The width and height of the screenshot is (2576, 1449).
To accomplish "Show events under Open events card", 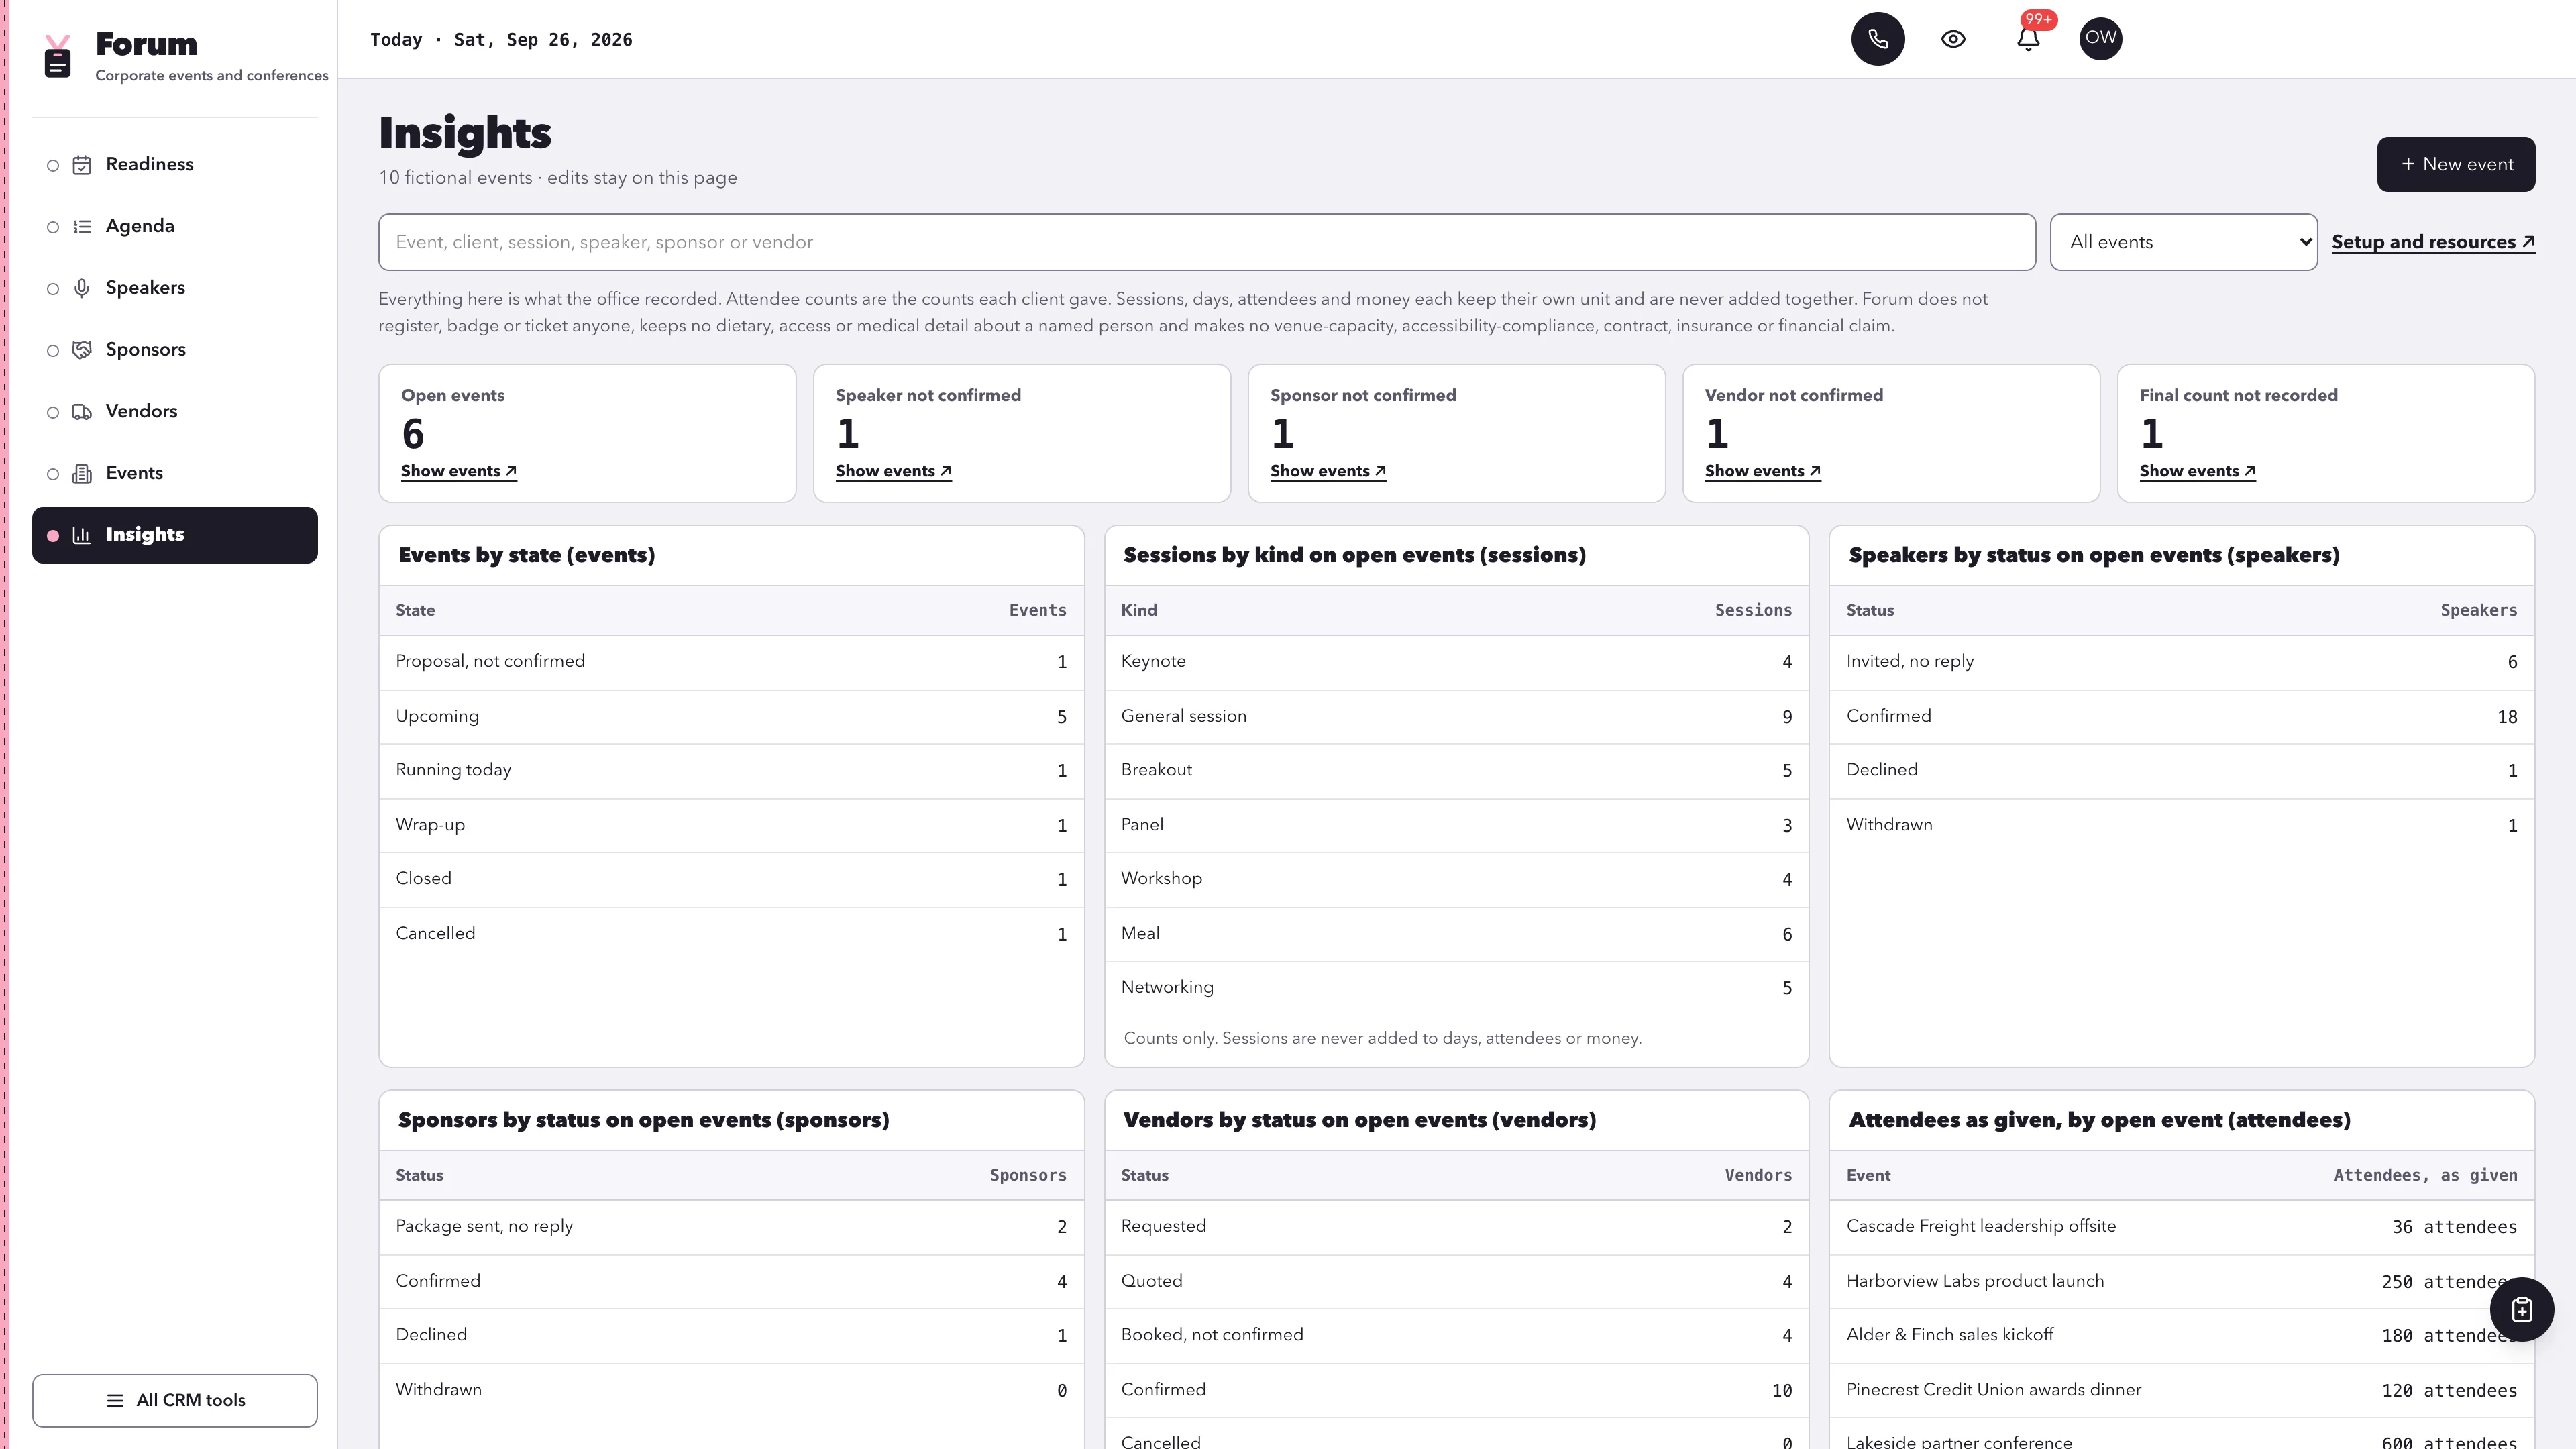I will tap(459, 471).
